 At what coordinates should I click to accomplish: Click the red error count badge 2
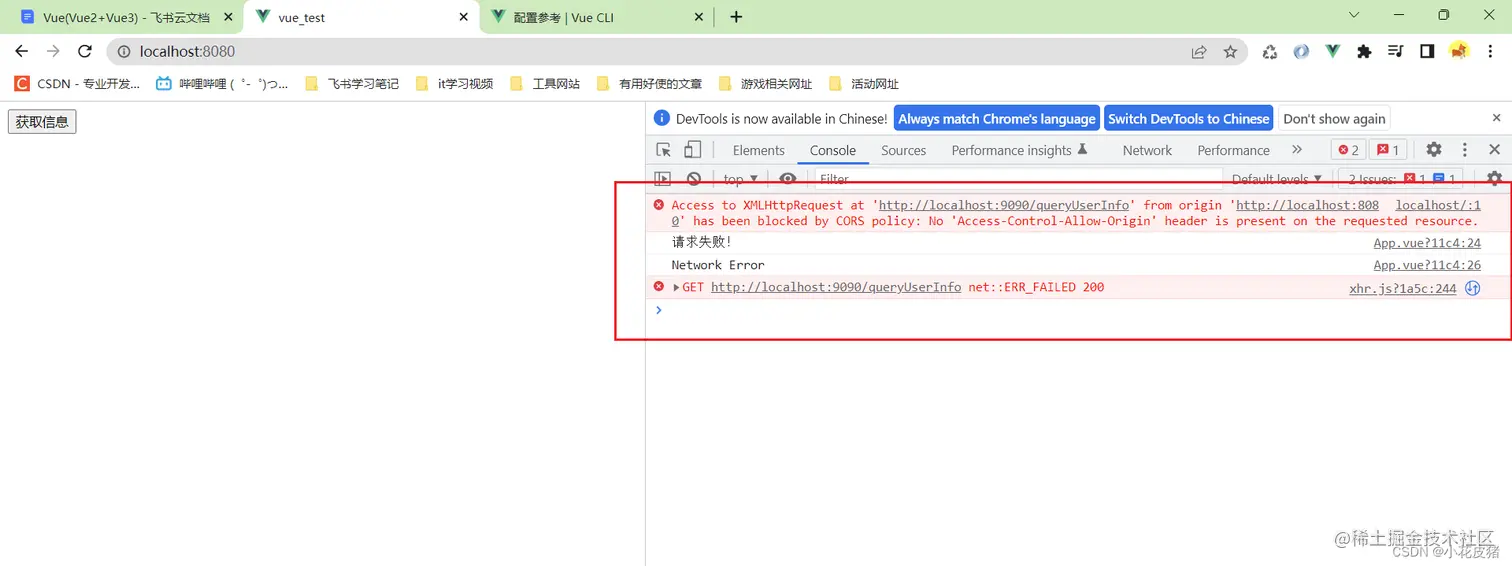(x=1348, y=150)
